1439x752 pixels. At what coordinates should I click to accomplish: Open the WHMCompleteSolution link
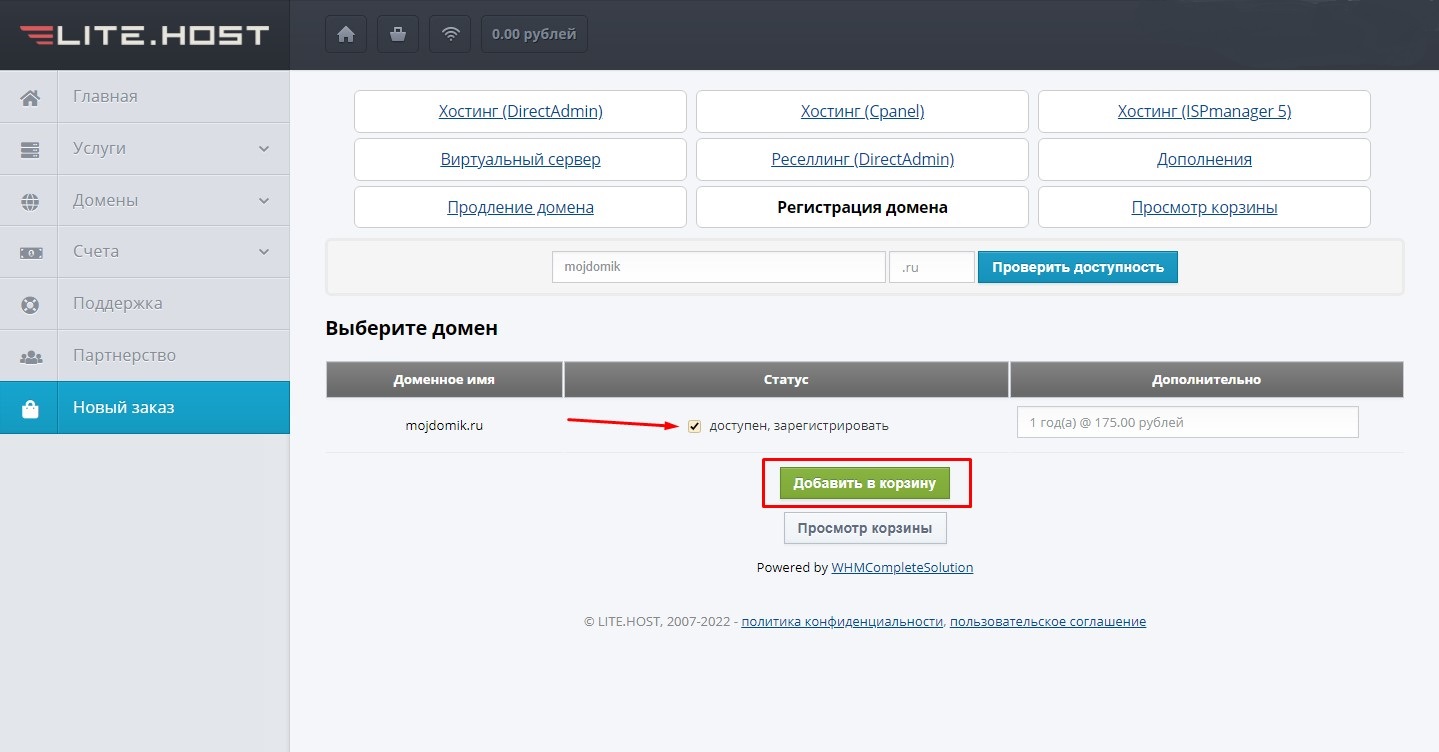pyautogui.click(x=902, y=567)
